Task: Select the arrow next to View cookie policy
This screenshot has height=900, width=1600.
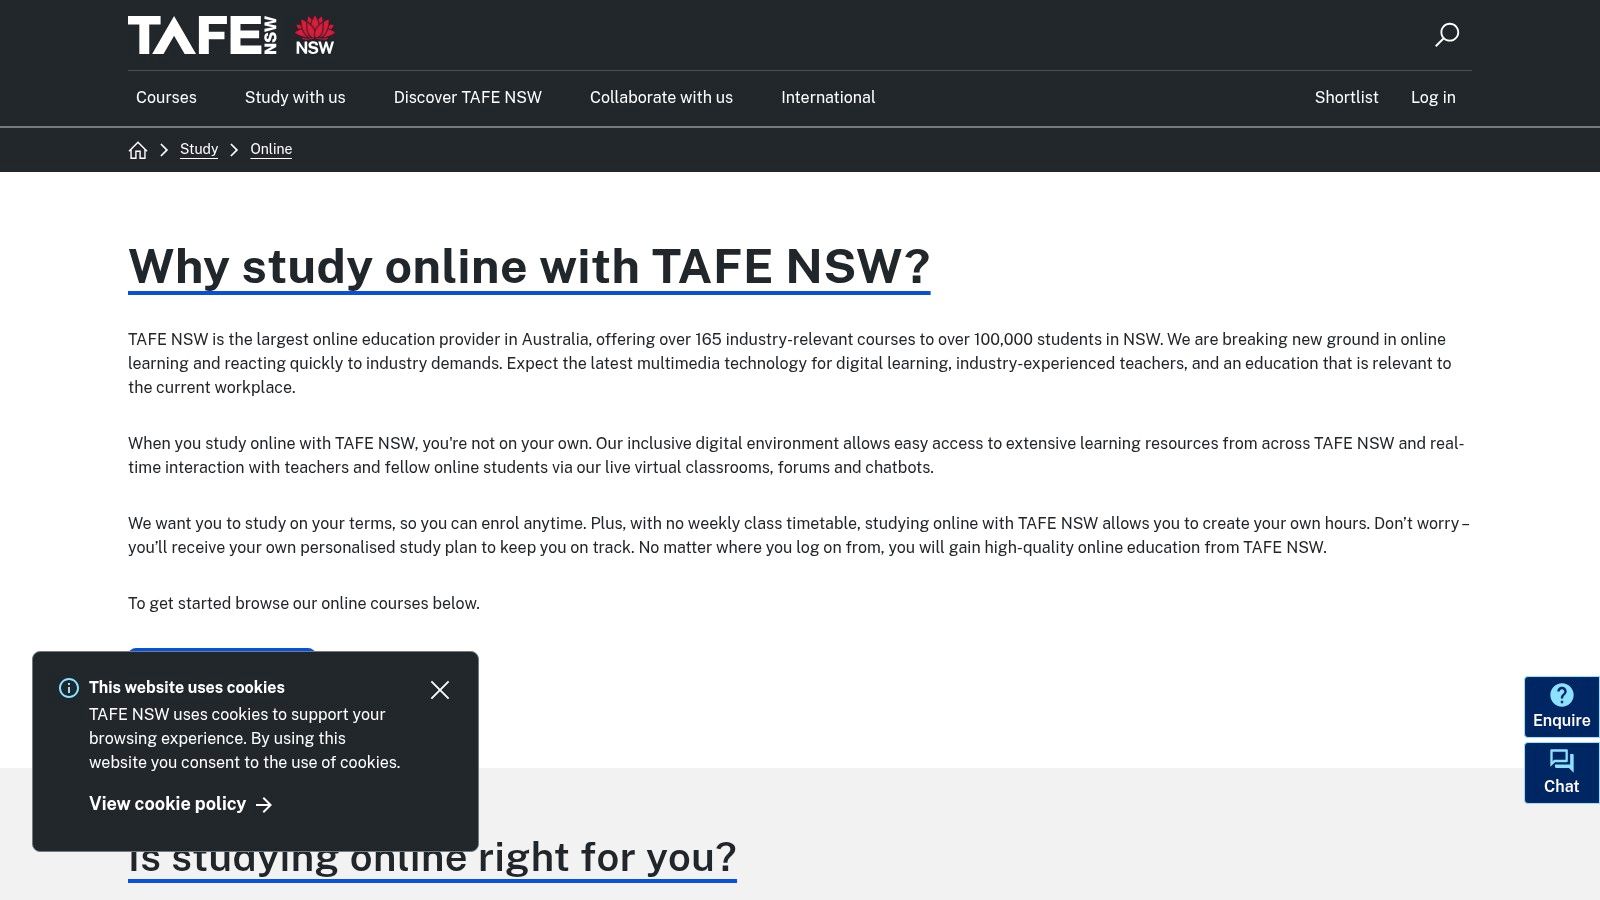Action: coord(265,804)
